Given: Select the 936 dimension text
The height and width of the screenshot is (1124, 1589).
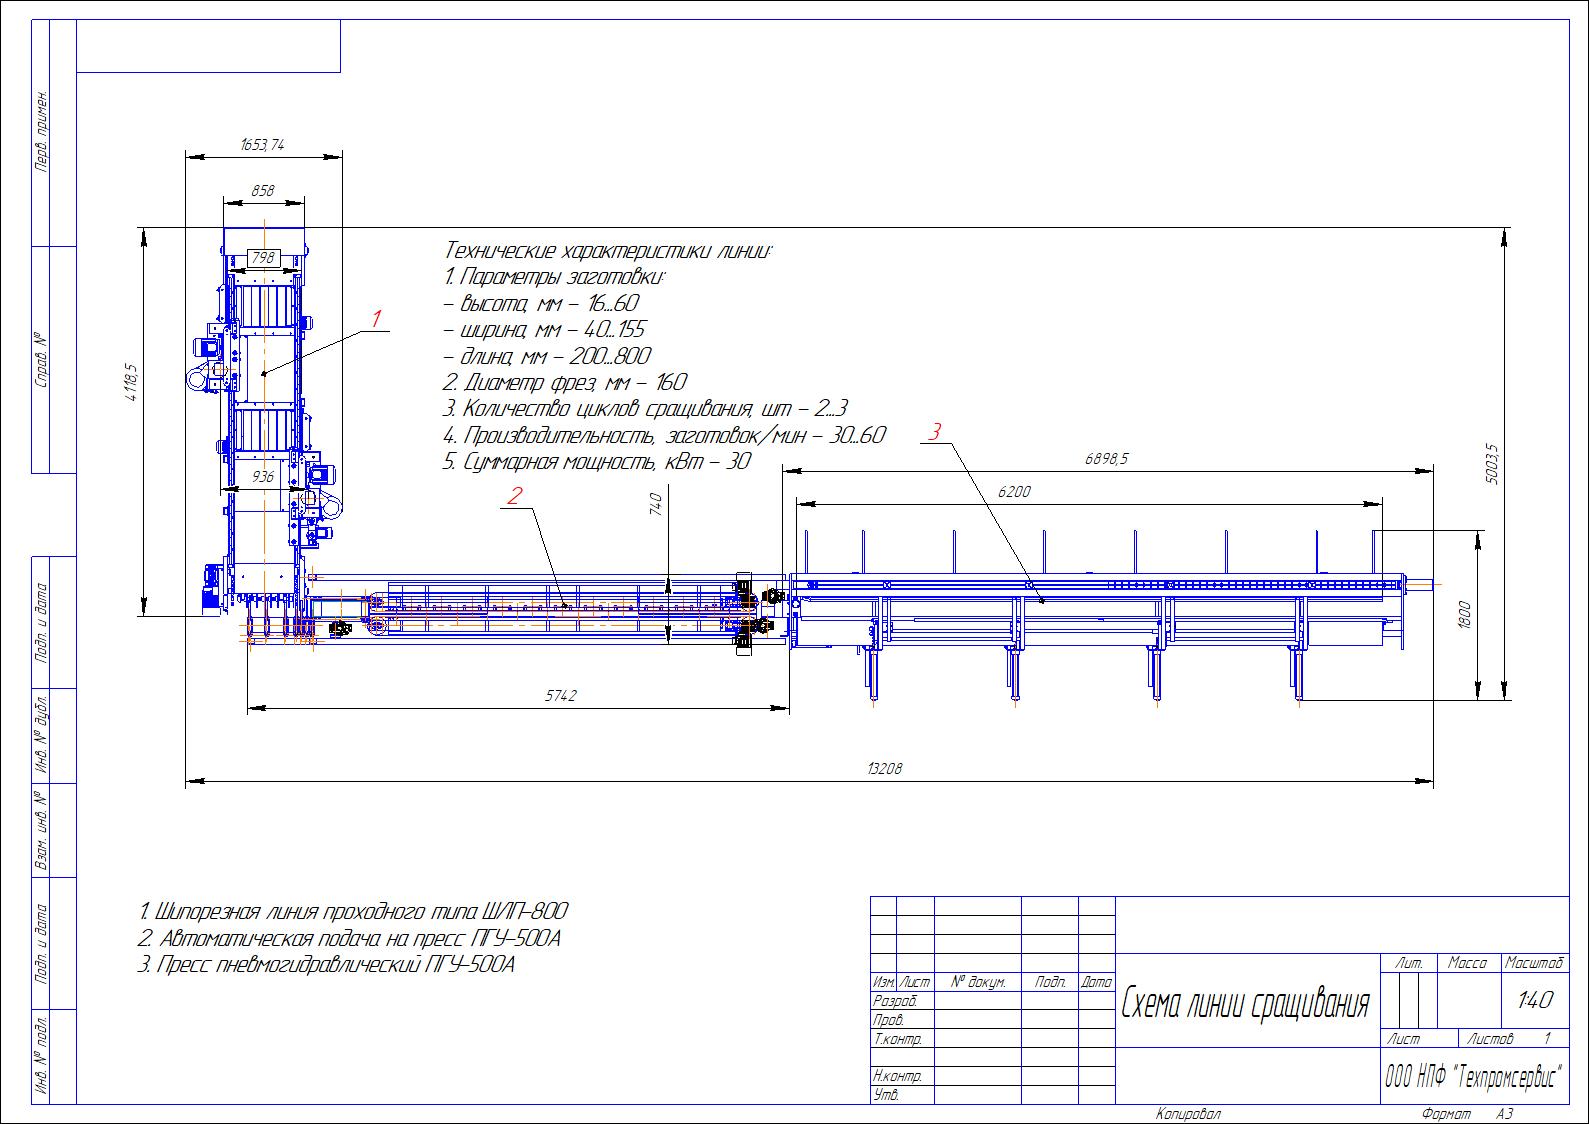Looking at the screenshot, I should coord(262,477).
